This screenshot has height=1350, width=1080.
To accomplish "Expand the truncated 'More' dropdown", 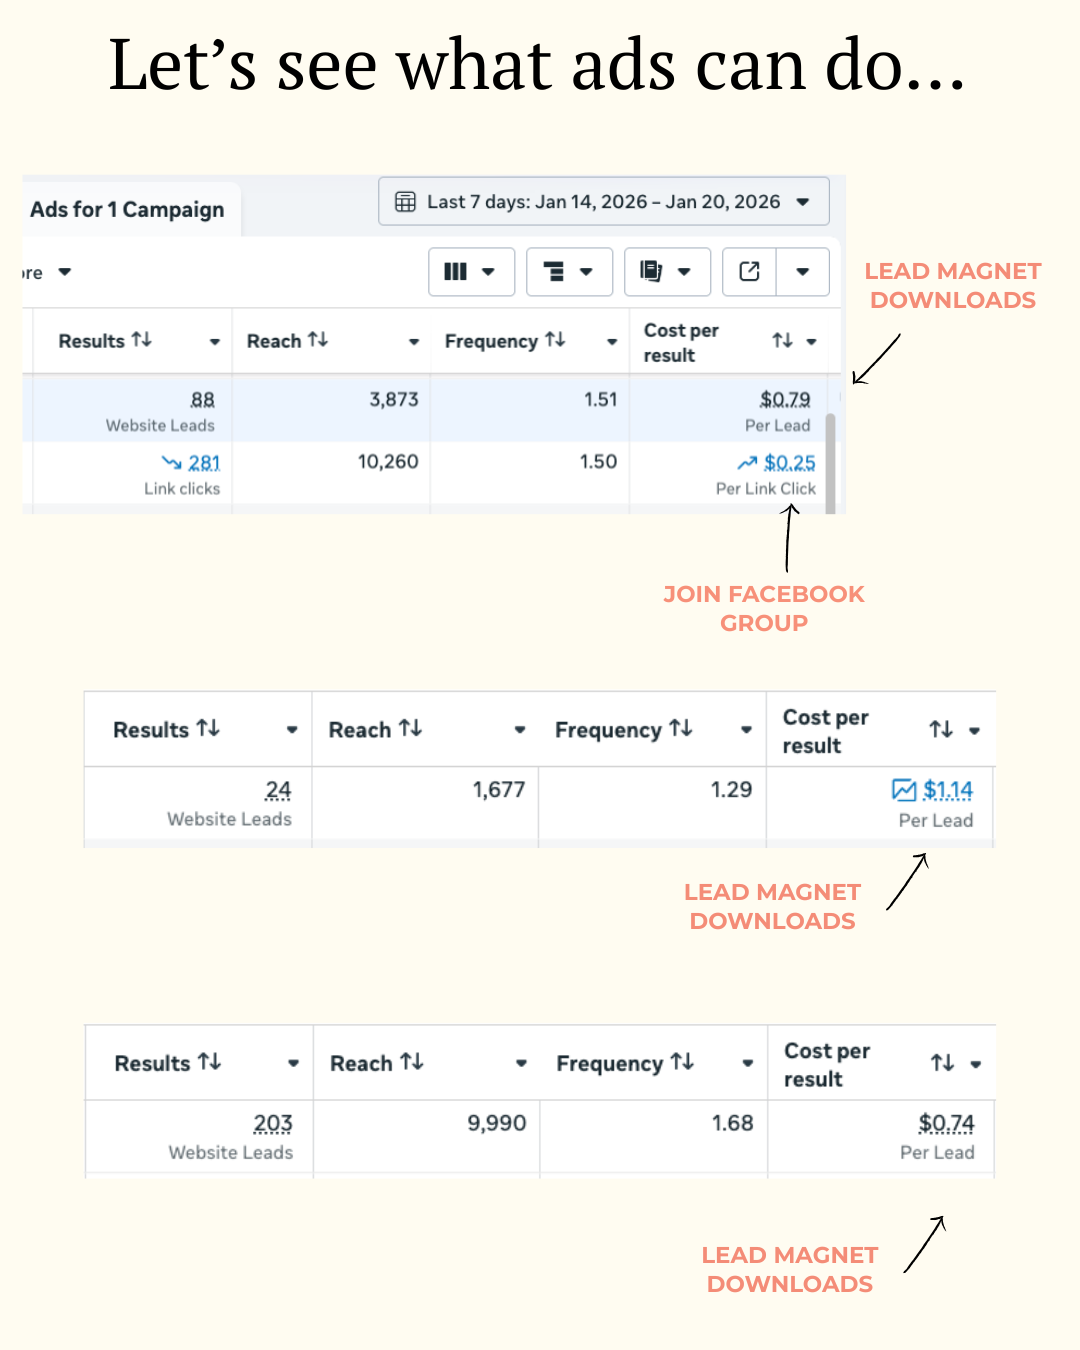I will 64,272.
